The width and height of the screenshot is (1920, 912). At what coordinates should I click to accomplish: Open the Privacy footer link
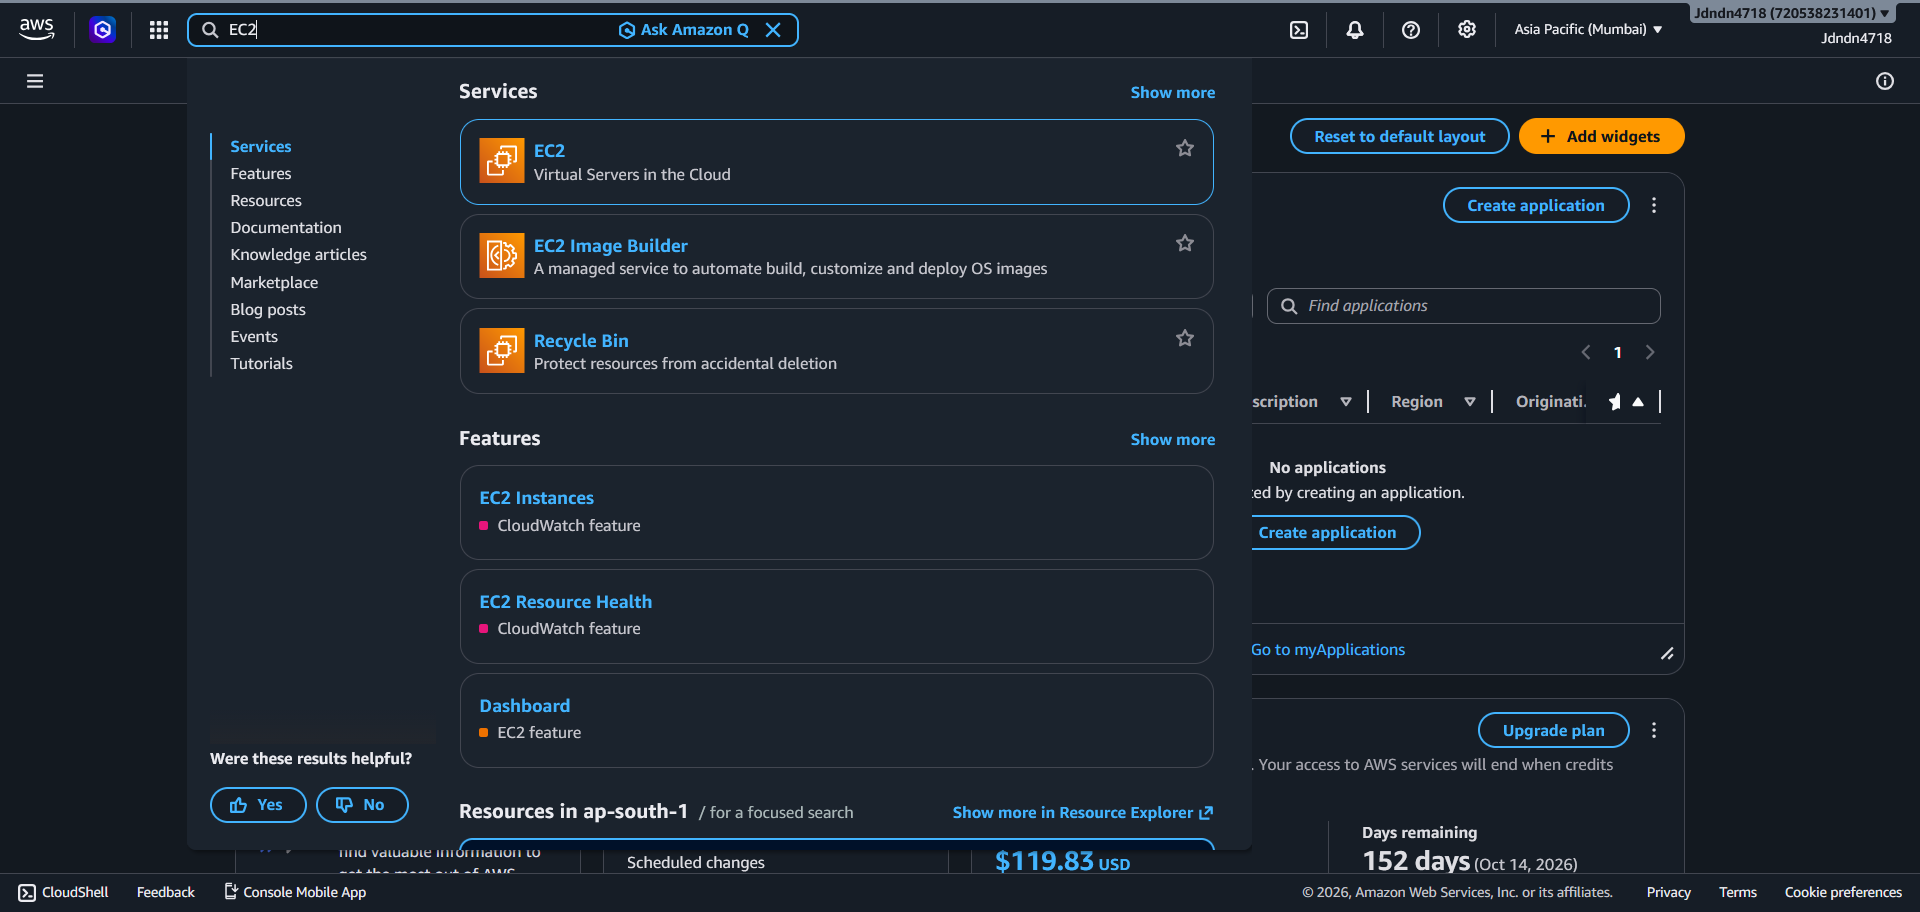click(x=1669, y=892)
